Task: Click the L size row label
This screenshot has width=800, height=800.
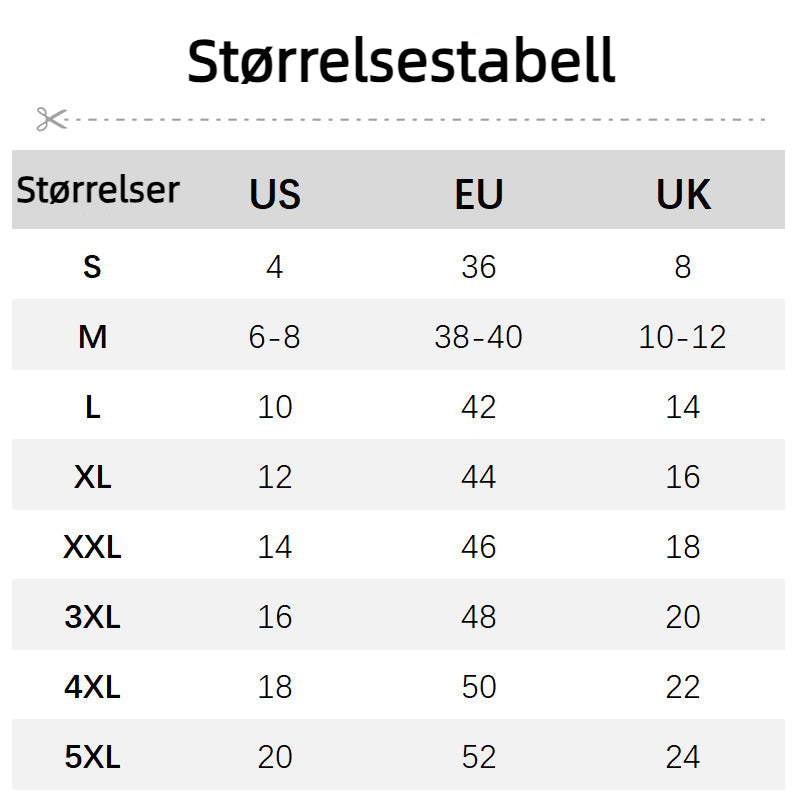Action: point(92,407)
